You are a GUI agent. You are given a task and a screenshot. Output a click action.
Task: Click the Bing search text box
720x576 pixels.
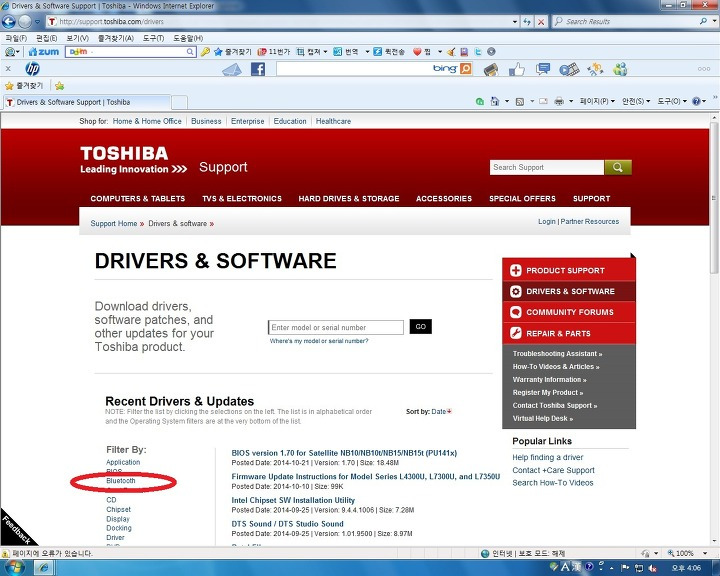354,69
